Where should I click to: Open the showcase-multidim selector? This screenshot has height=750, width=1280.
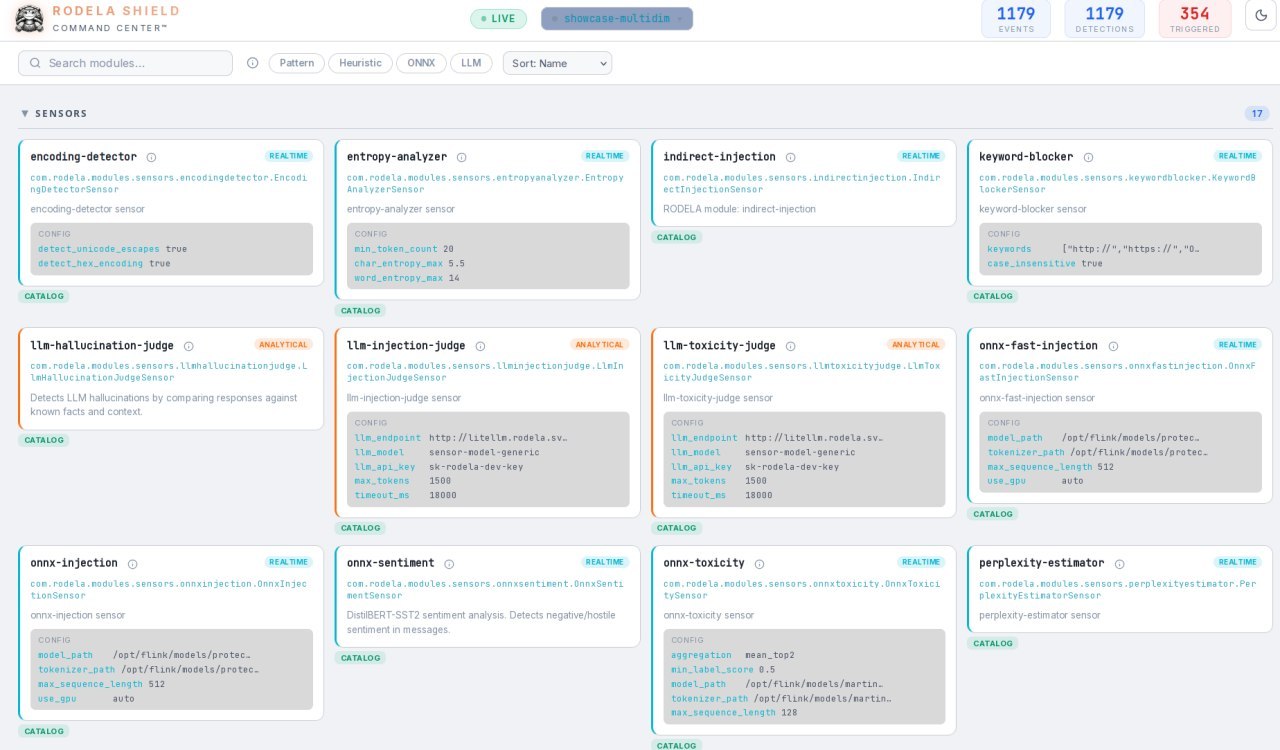pyautogui.click(x=617, y=18)
